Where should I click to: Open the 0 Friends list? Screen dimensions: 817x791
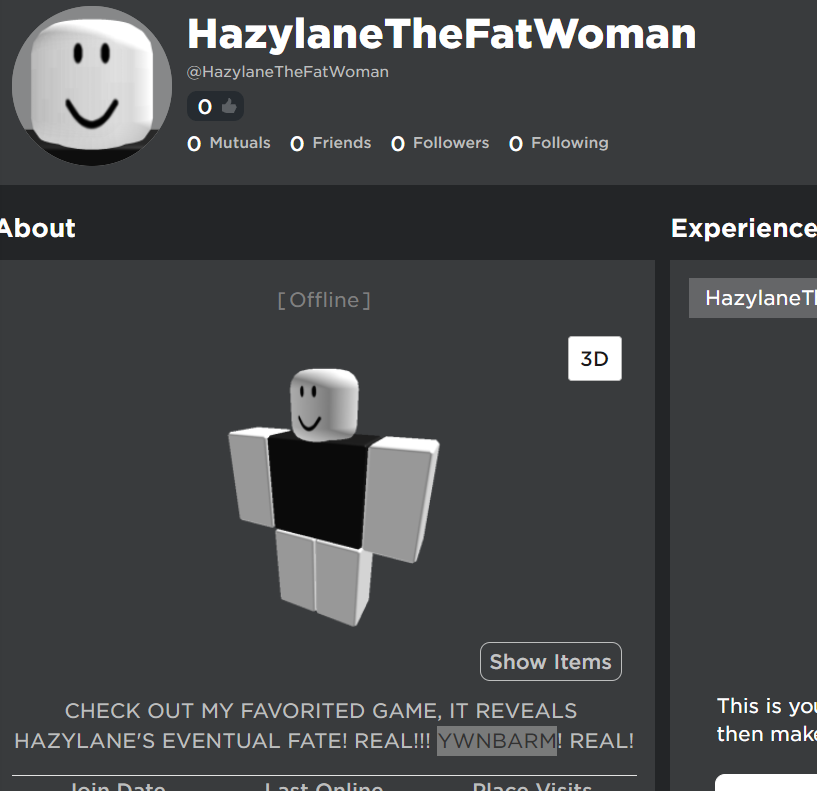click(330, 143)
